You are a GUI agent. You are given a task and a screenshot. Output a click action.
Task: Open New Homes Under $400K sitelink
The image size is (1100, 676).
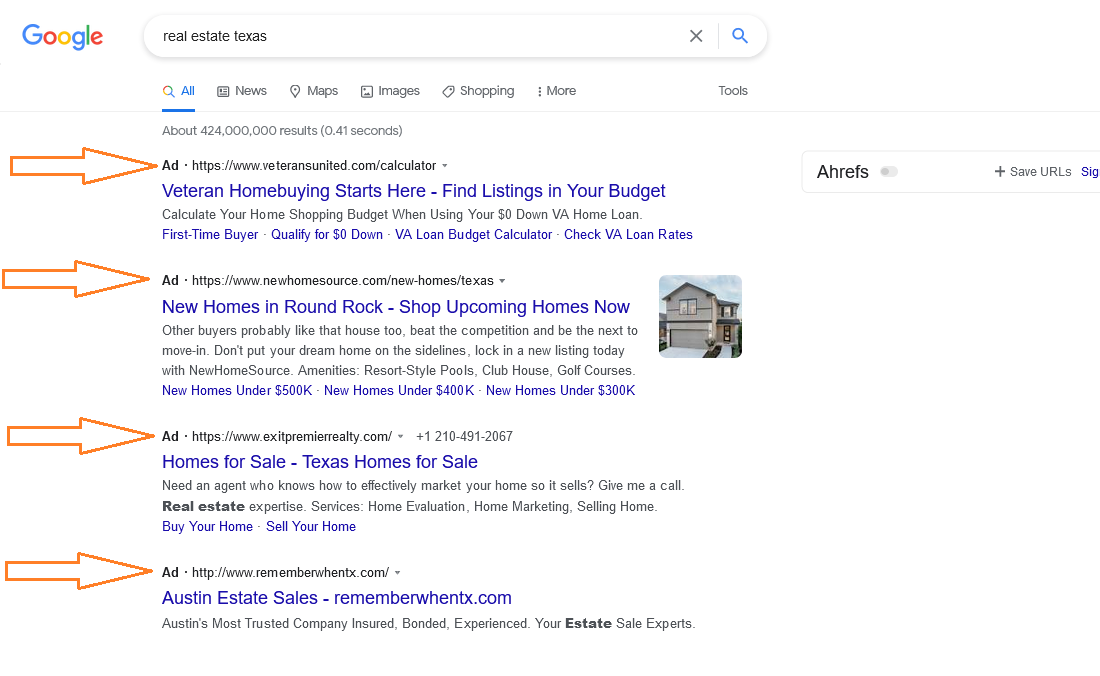click(399, 391)
